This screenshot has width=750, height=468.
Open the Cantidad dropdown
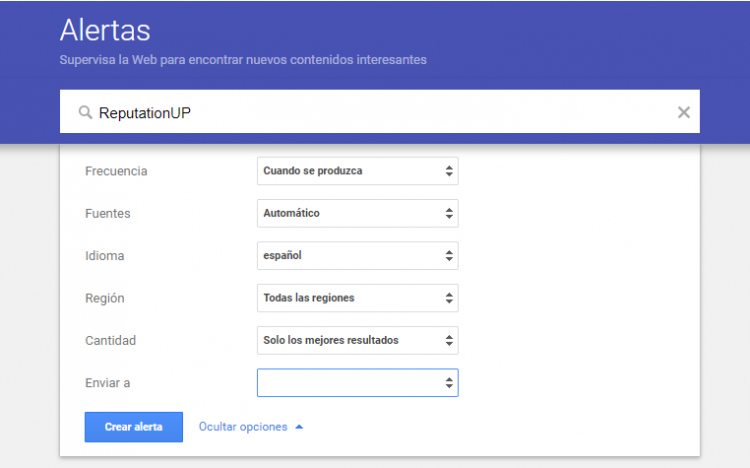(x=357, y=340)
